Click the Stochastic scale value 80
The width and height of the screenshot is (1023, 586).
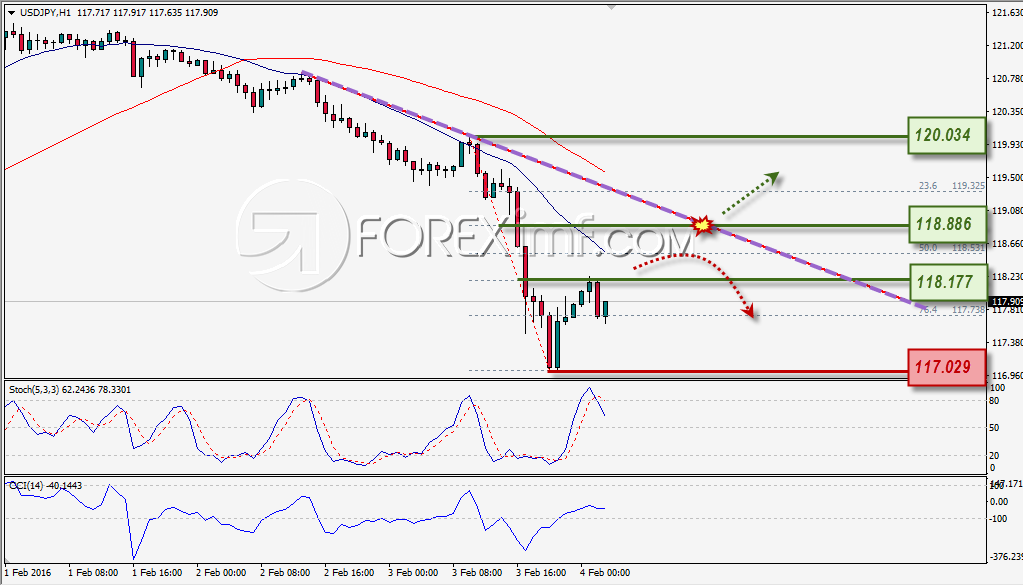994,401
